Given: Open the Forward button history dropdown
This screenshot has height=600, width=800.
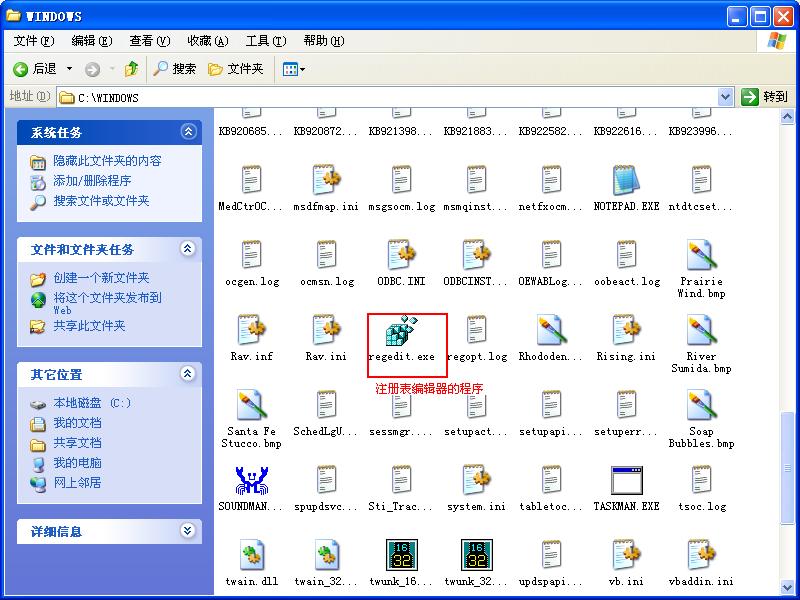Looking at the screenshot, I should coord(112,69).
